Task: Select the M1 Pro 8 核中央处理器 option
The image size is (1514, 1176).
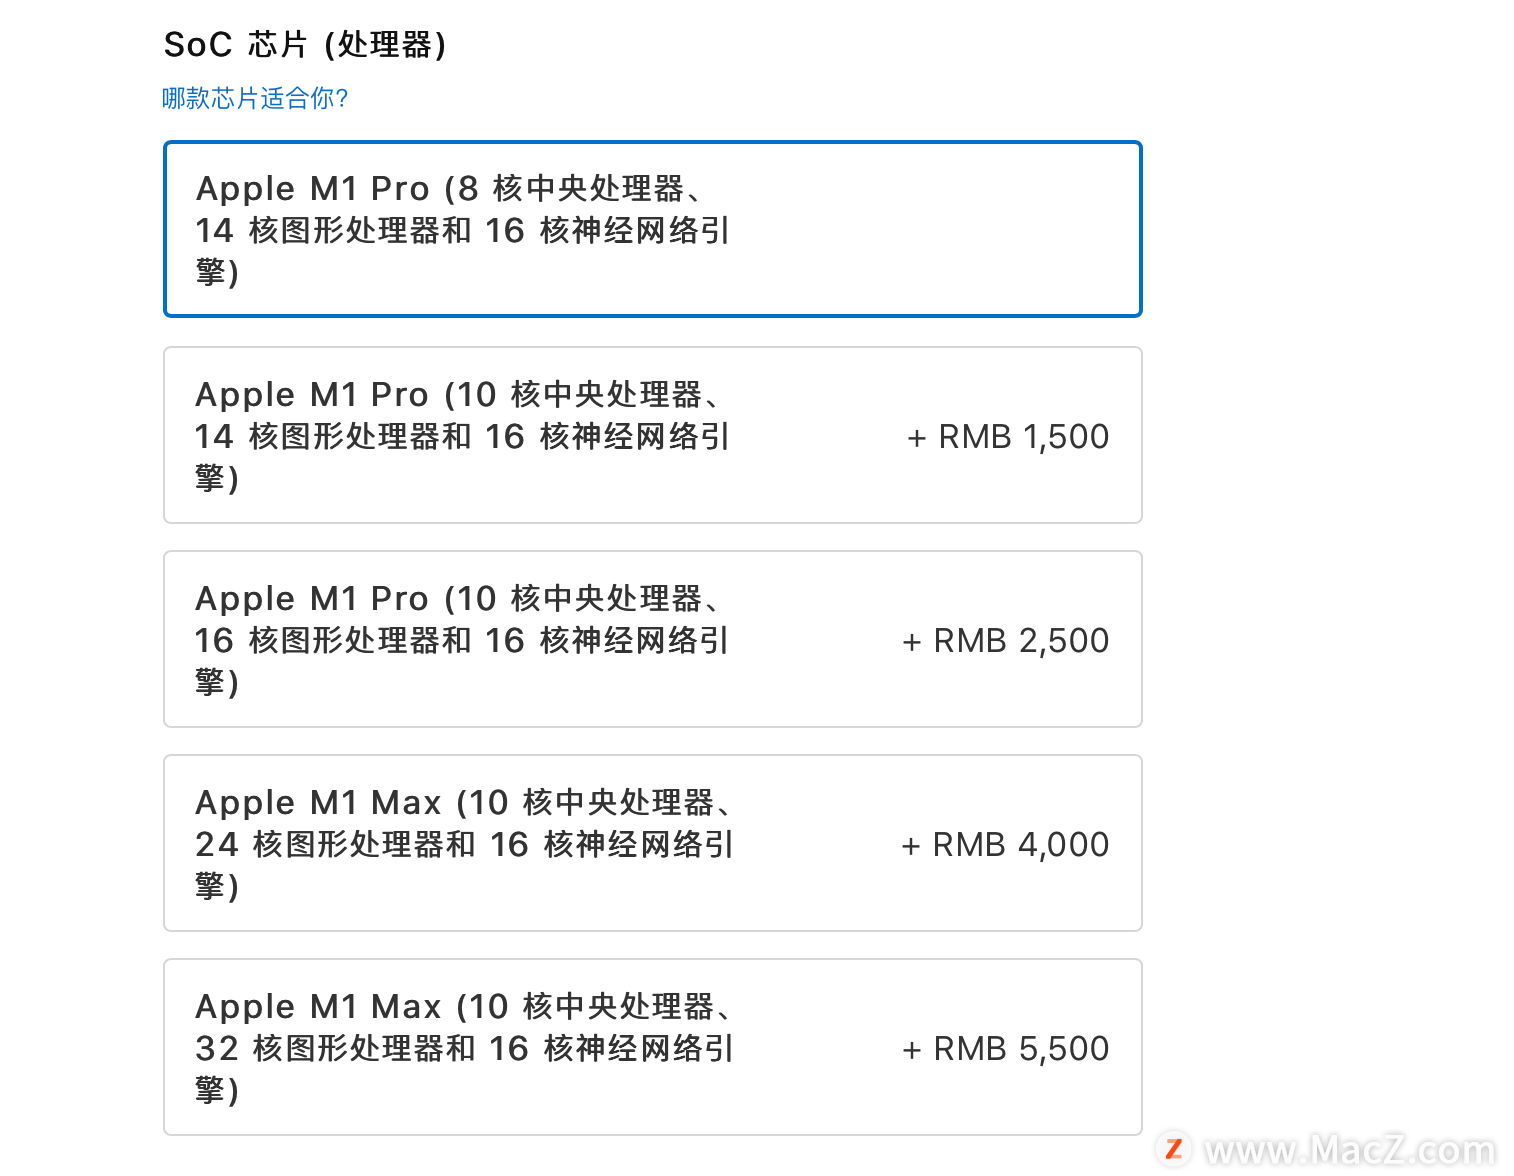Action: point(653,229)
